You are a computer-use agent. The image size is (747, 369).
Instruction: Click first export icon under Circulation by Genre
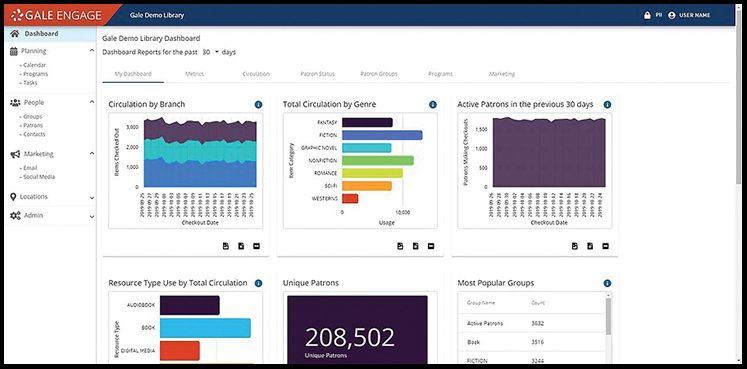(400, 246)
